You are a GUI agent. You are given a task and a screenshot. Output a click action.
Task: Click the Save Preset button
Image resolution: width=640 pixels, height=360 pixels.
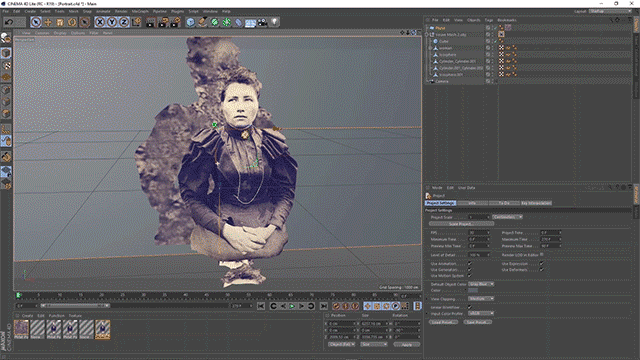coord(477,322)
